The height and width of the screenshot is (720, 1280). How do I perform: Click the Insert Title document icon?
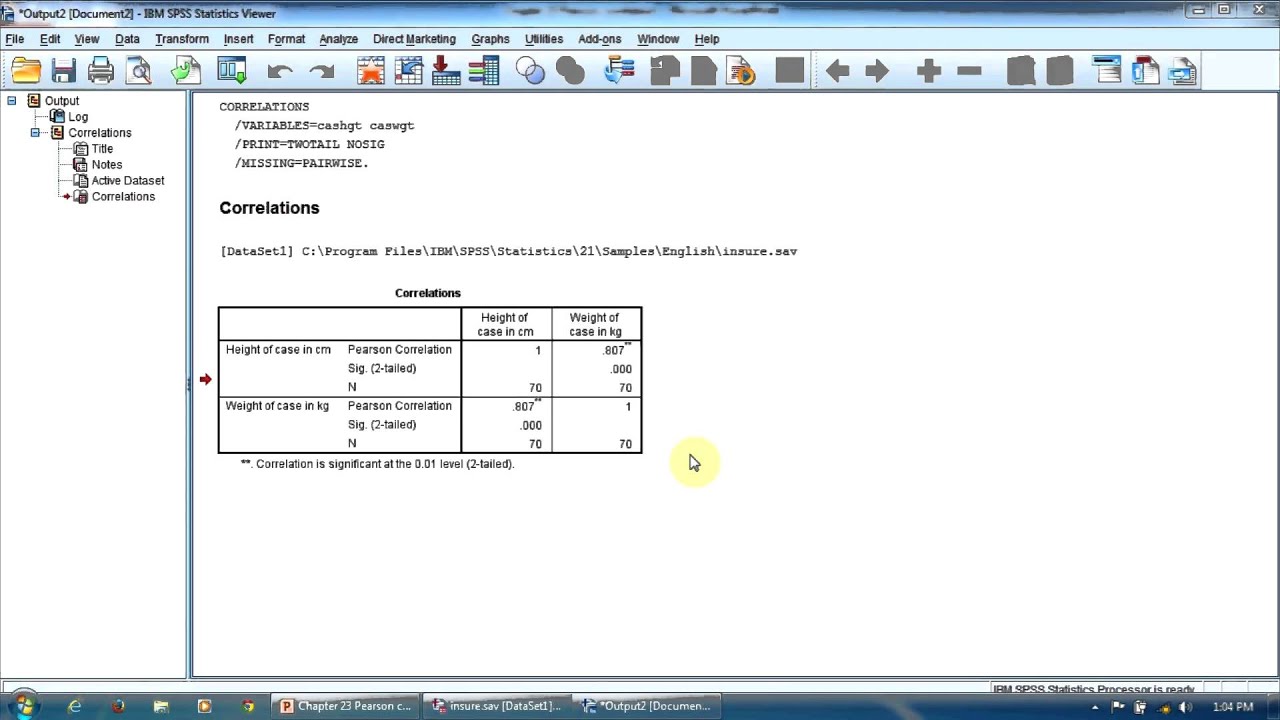point(1145,71)
